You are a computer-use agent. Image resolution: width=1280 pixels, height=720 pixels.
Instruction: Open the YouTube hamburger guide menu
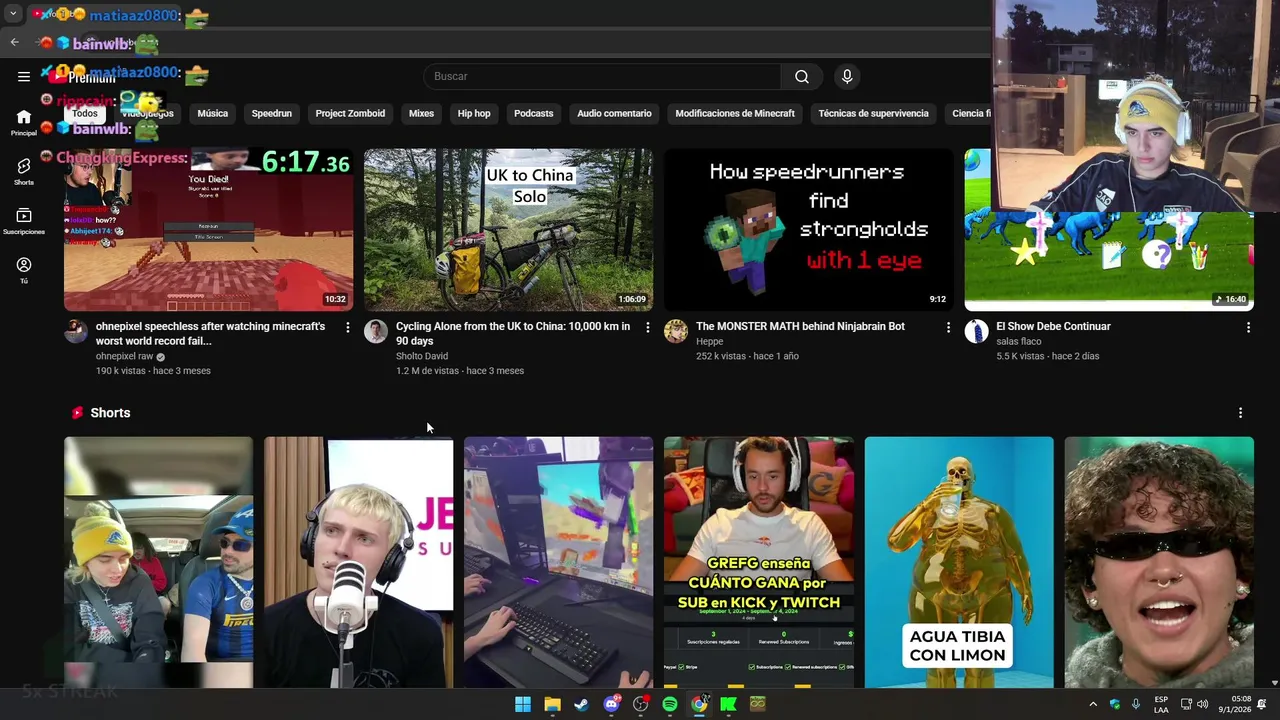tap(24, 76)
